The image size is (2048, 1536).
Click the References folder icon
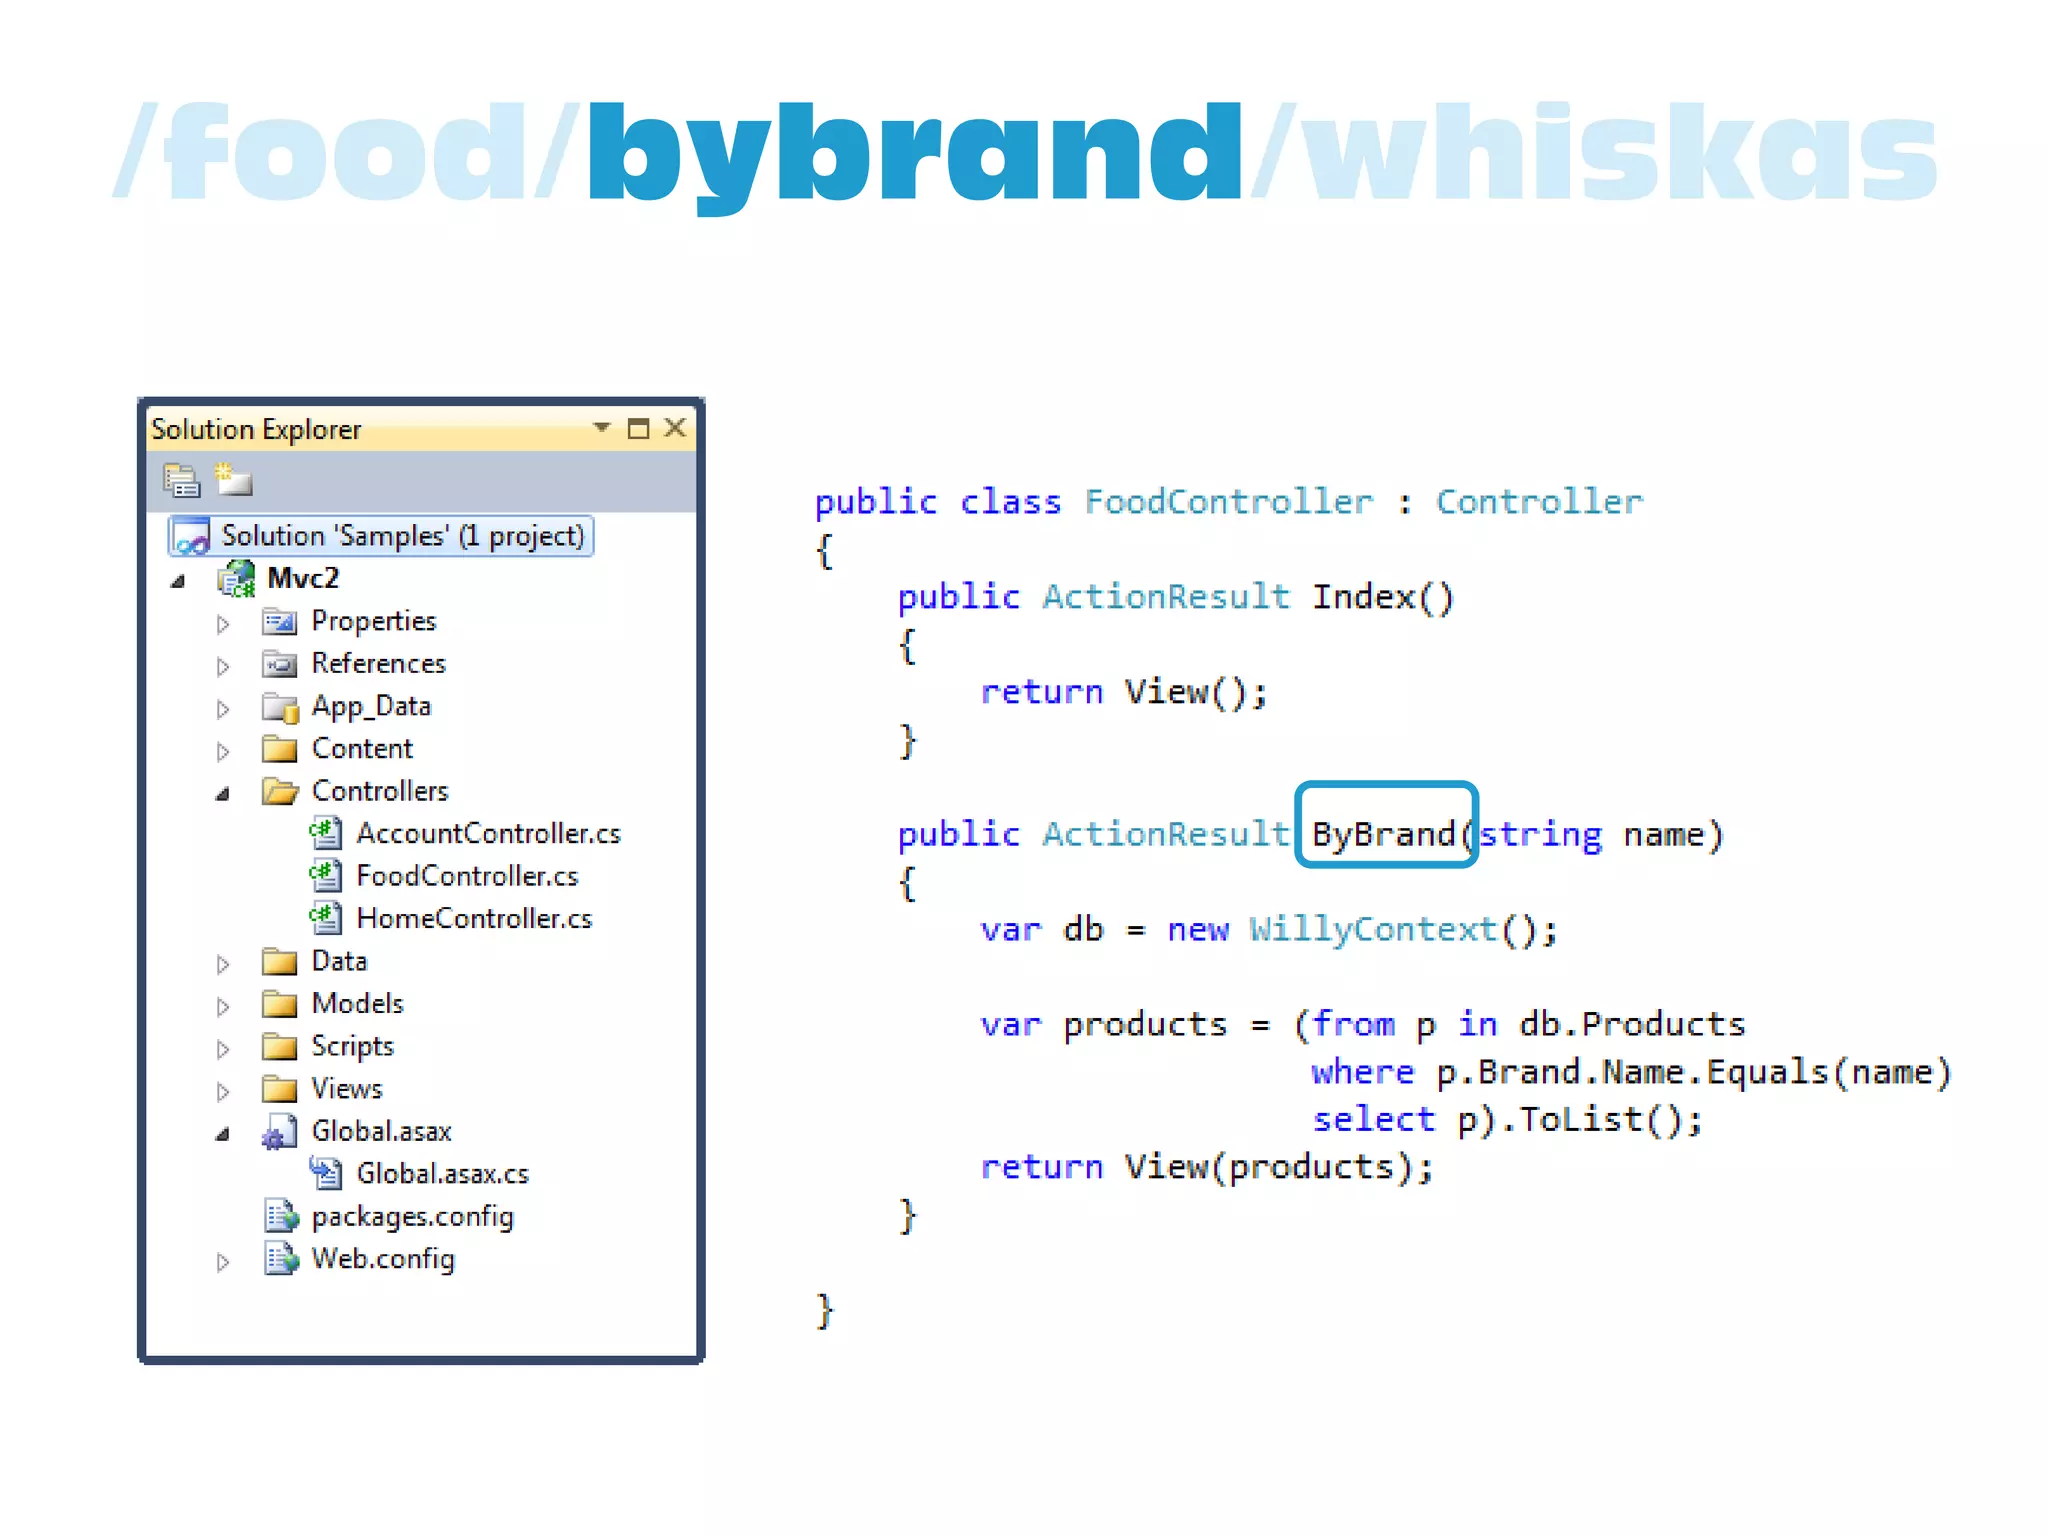point(279,664)
